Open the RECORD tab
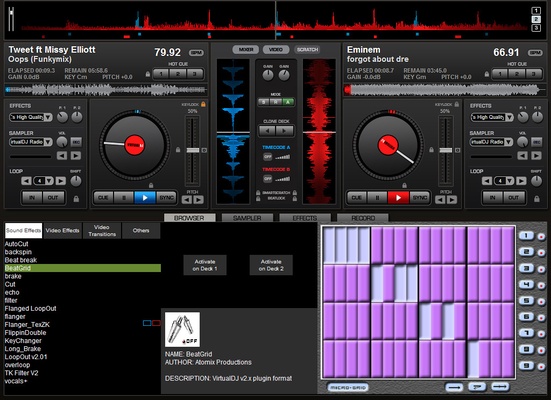 363,218
